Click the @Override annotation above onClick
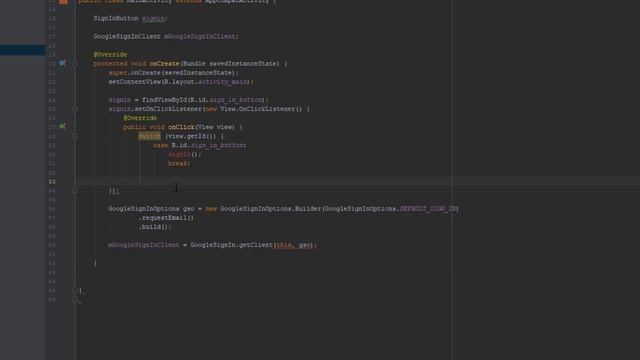Screen dimensions: 640x360 140,118
